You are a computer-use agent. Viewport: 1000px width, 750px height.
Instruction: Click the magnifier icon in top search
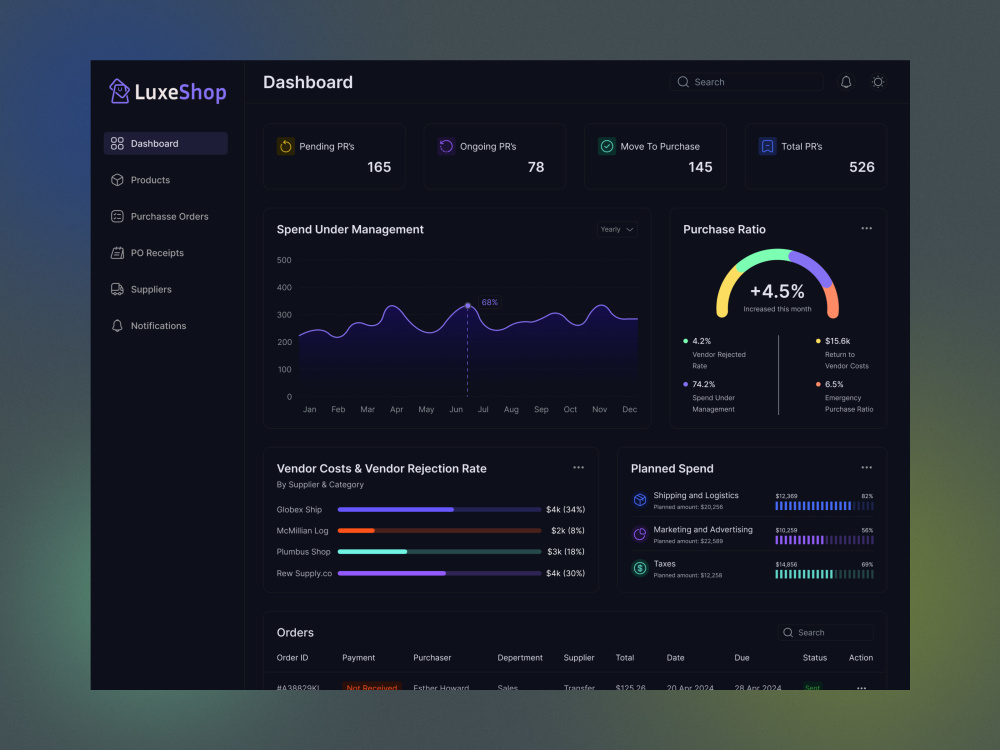pos(683,82)
